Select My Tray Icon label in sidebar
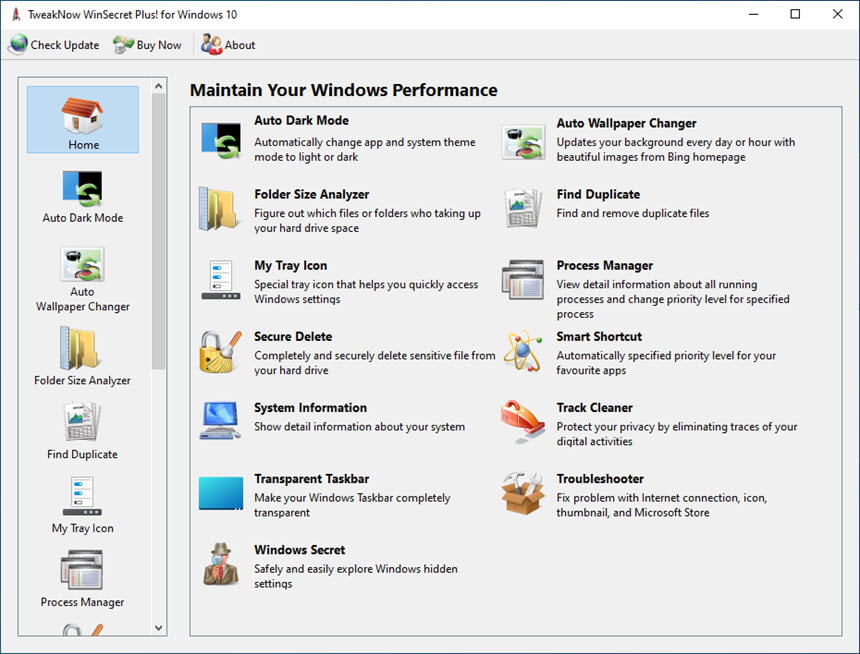Screen dimensions: 860x654 tap(83, 528)
